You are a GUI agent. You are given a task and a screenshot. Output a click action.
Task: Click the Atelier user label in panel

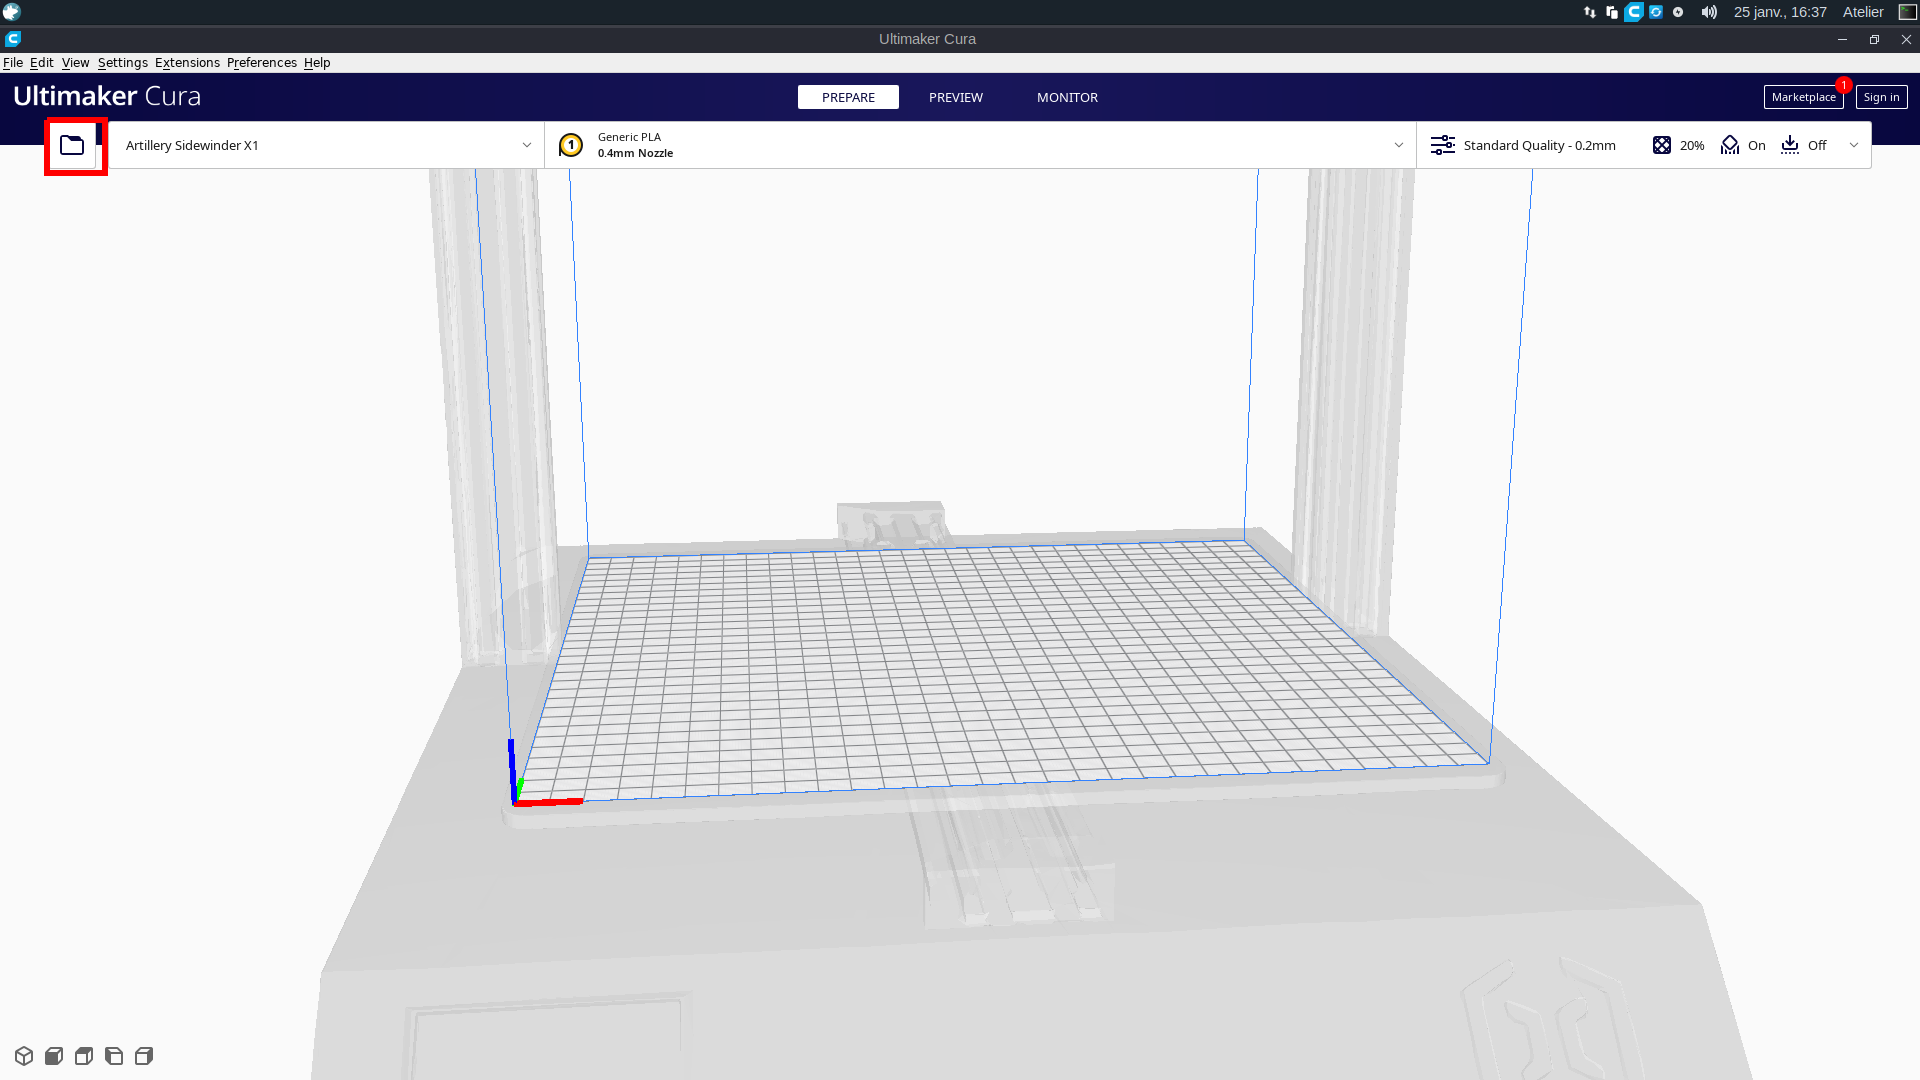pos(1863,12)
